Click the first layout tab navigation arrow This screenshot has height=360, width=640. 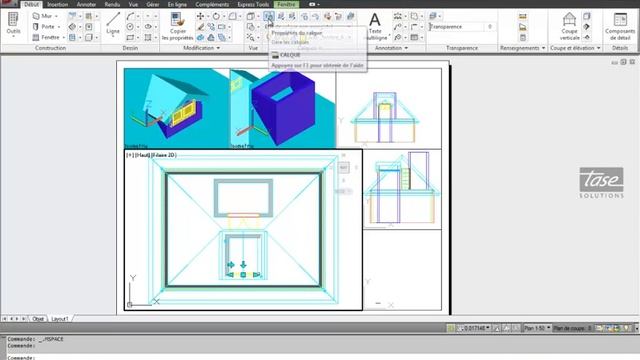coord(4,318)
